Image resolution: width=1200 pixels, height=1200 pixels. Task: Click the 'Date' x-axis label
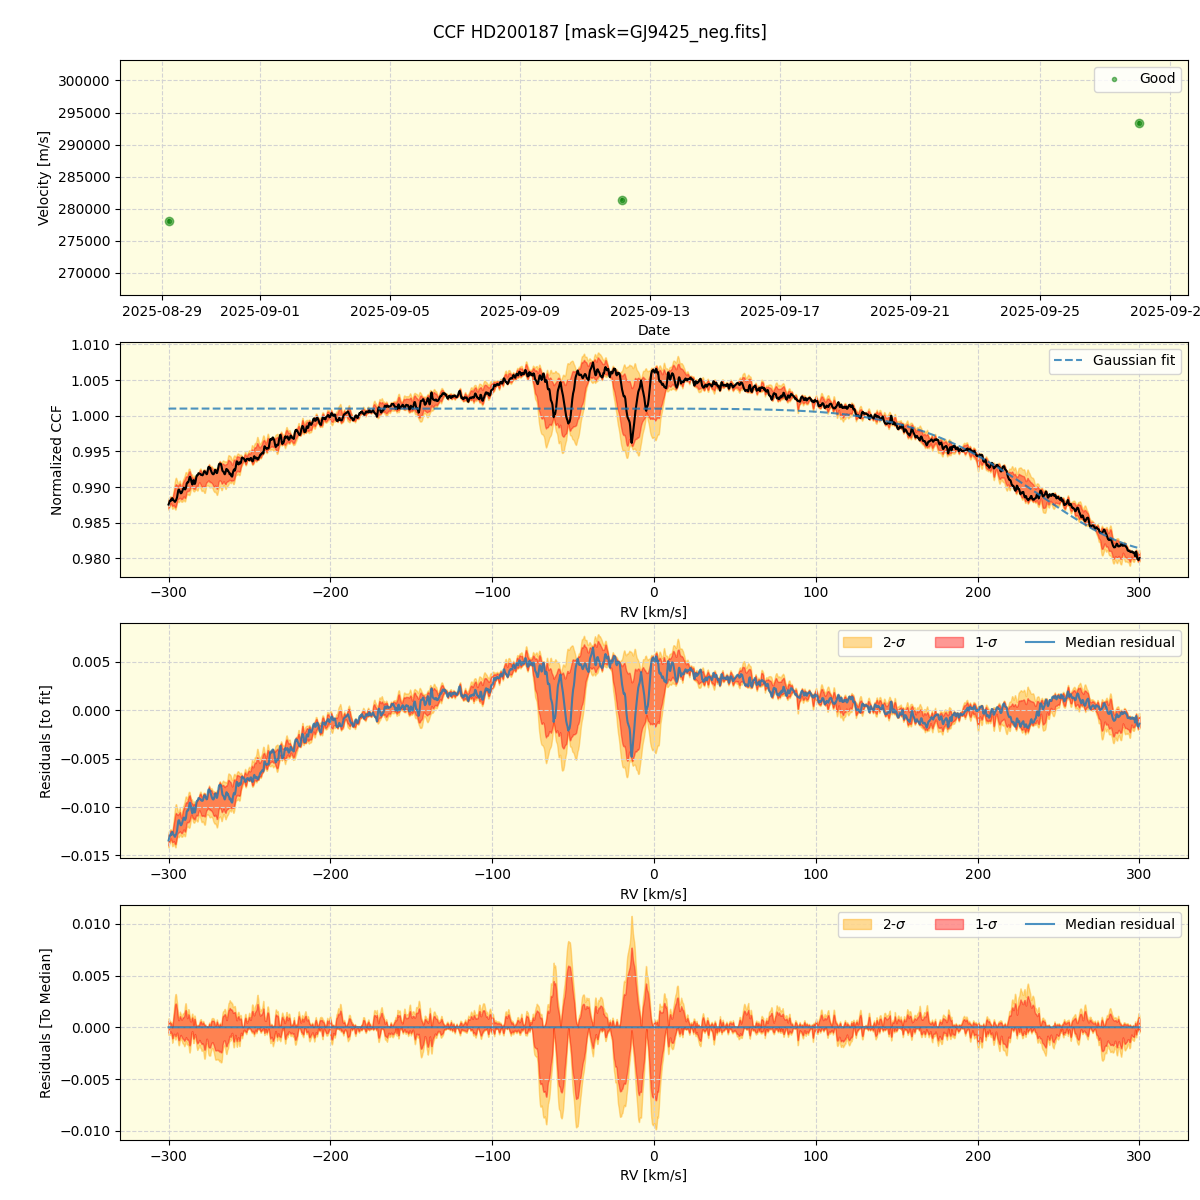pyautogui.click(x=654, y=330)
